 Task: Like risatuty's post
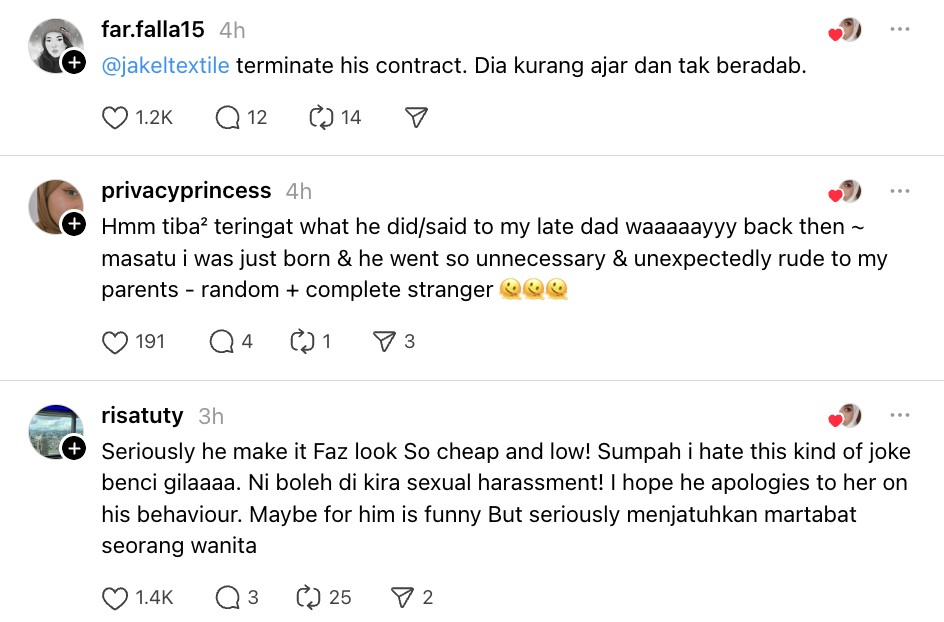[x=116, y=597]
